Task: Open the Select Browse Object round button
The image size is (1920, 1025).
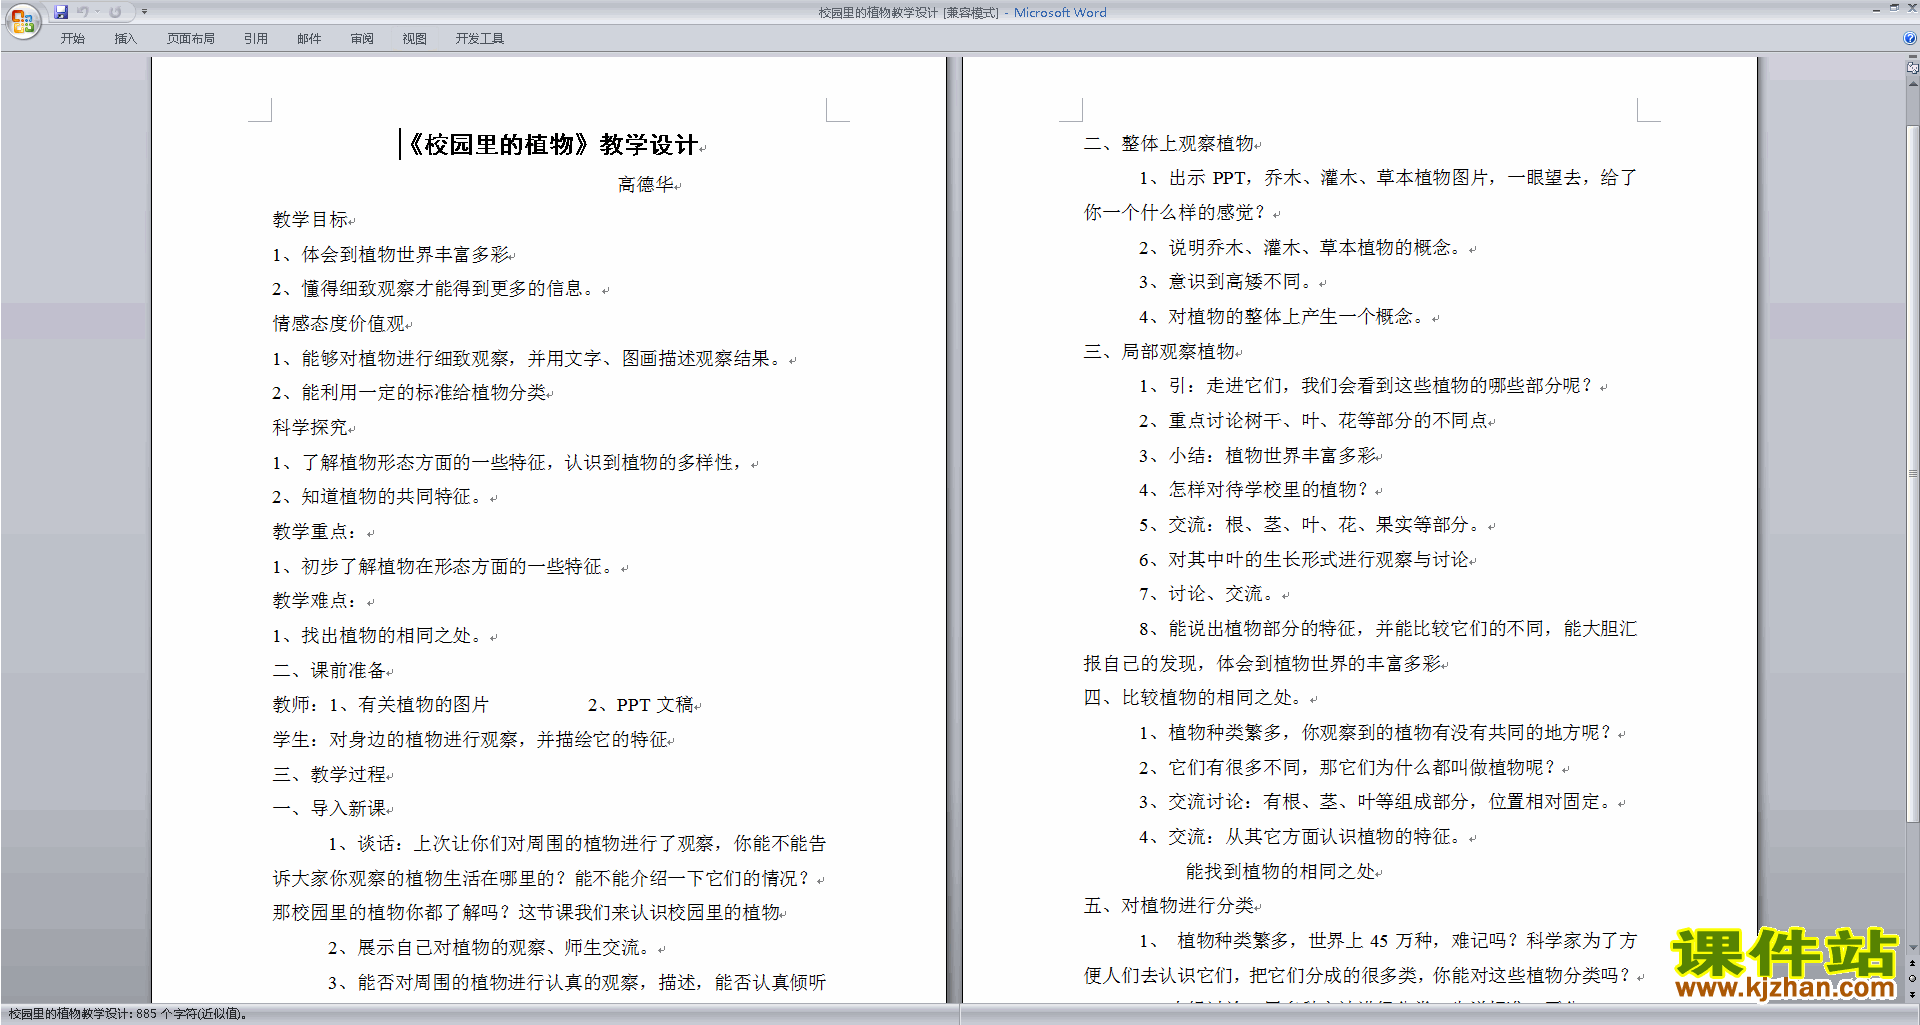Action: click(1913, 979)
